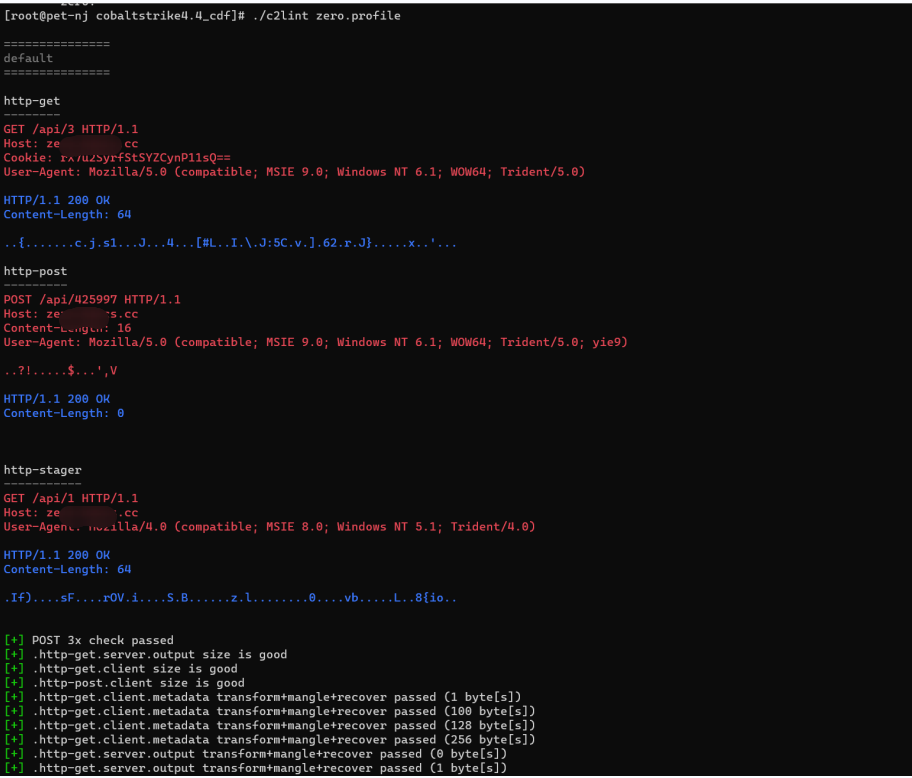Click the 'GET /api/1 HTTP/1.1' request line
912x778 pixels.
coord(71,498)
